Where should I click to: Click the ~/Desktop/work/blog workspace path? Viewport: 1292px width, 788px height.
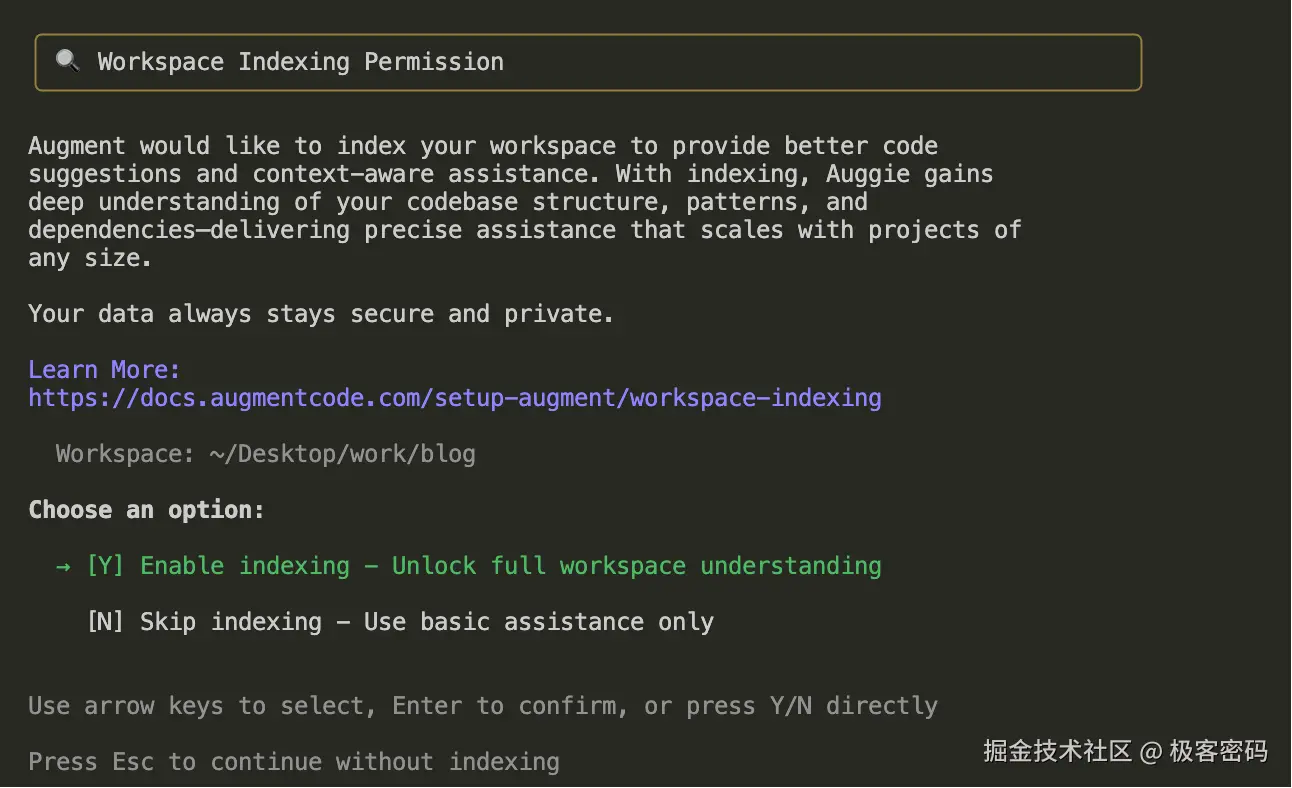pos(342,454)
